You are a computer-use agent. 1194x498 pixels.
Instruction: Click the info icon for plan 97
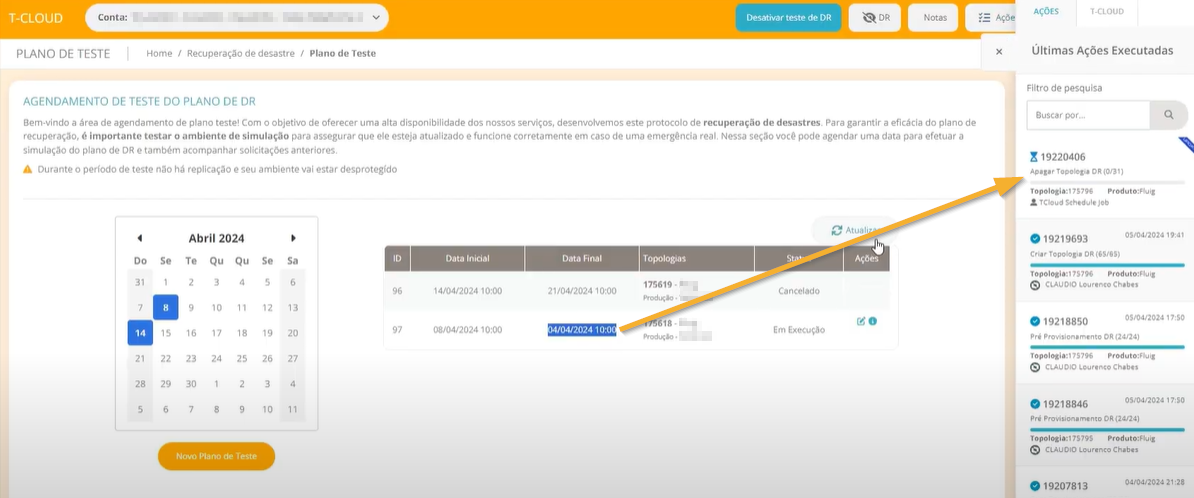pos(873,321)
